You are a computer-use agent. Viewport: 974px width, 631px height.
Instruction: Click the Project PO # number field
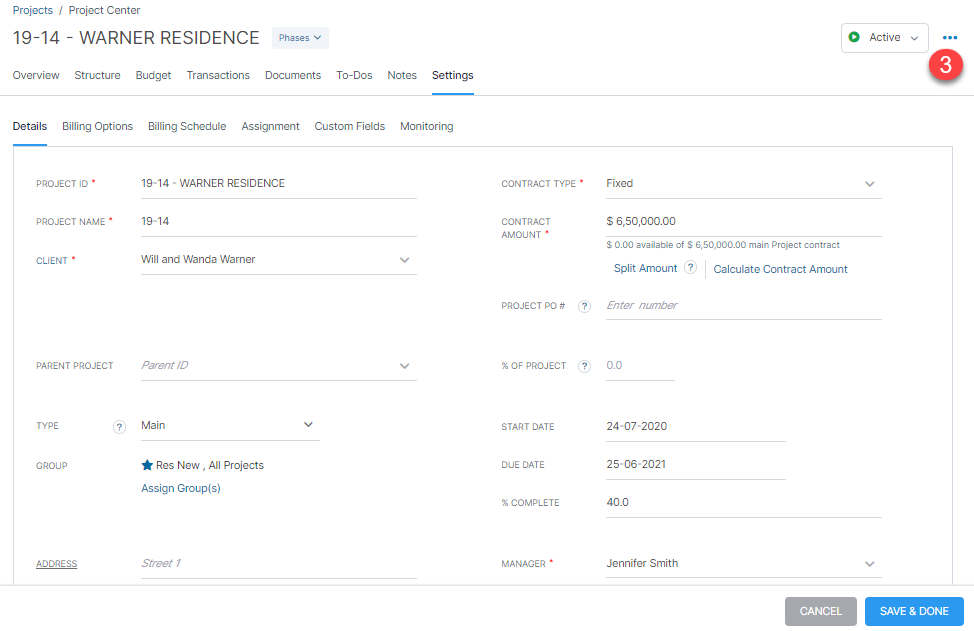coord(744,306)
